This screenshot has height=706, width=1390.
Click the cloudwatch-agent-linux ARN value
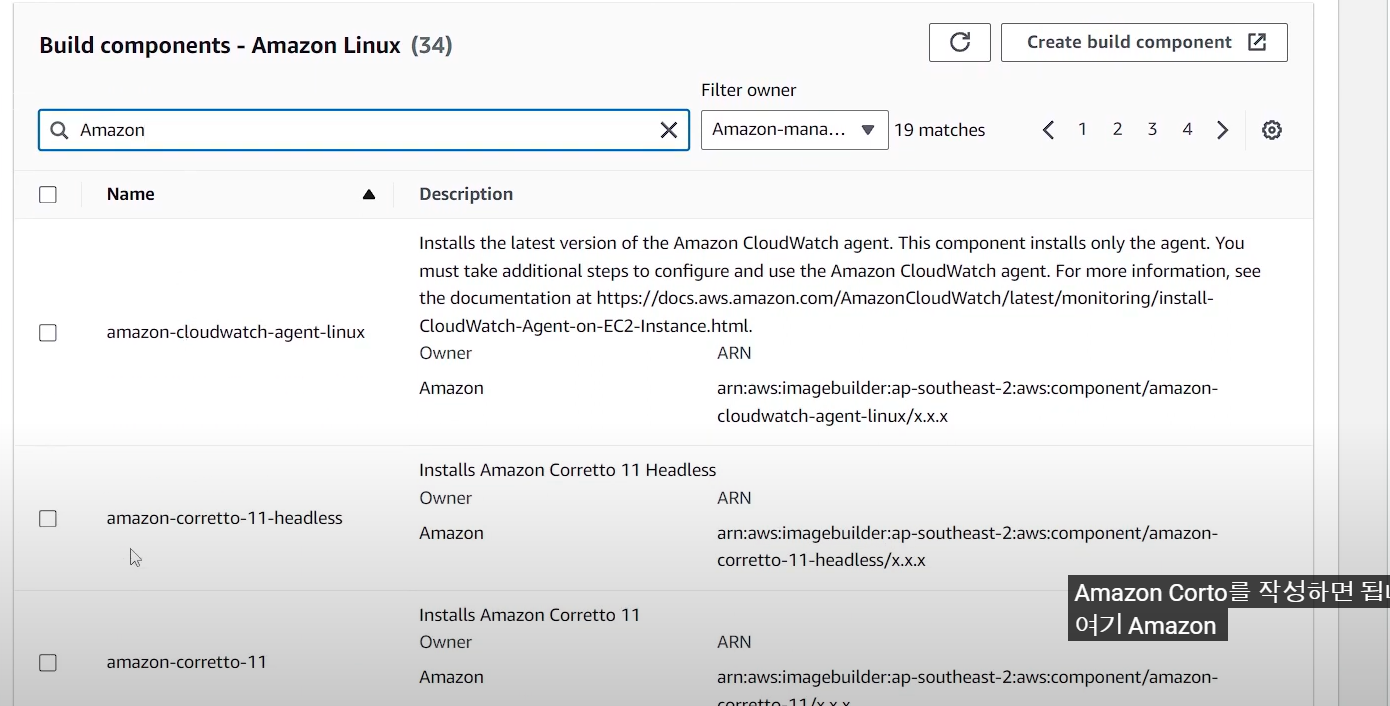tap(967, 402)
